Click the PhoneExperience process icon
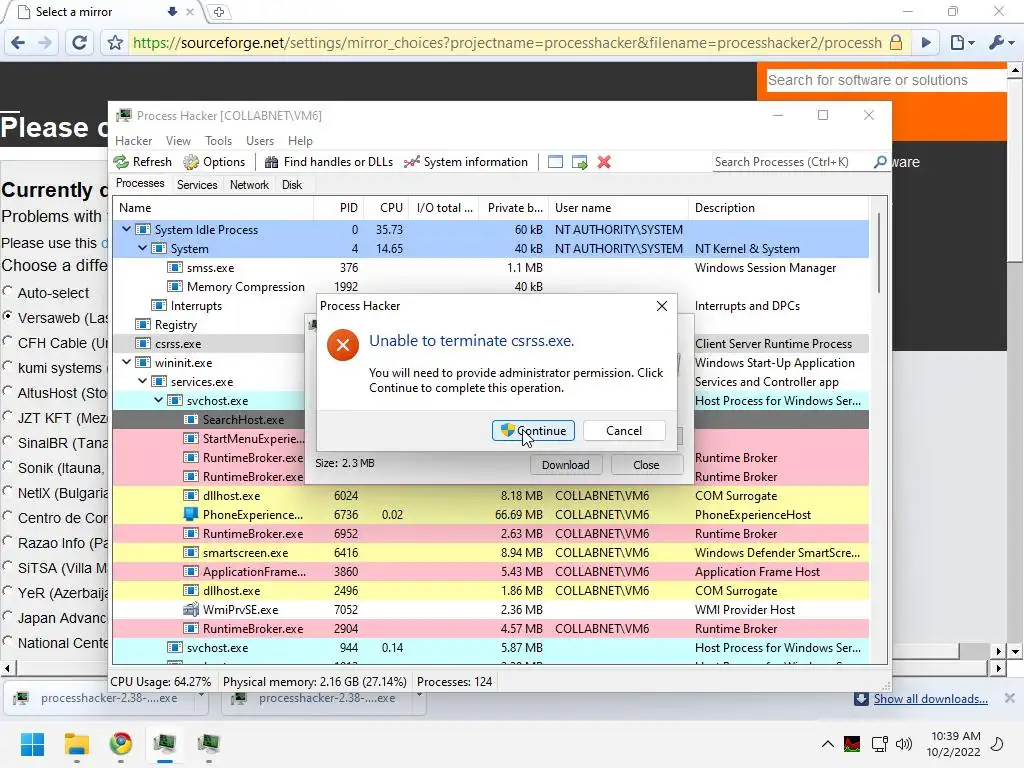Screen dimensions: 1024x768 click(x=191, y=515)
